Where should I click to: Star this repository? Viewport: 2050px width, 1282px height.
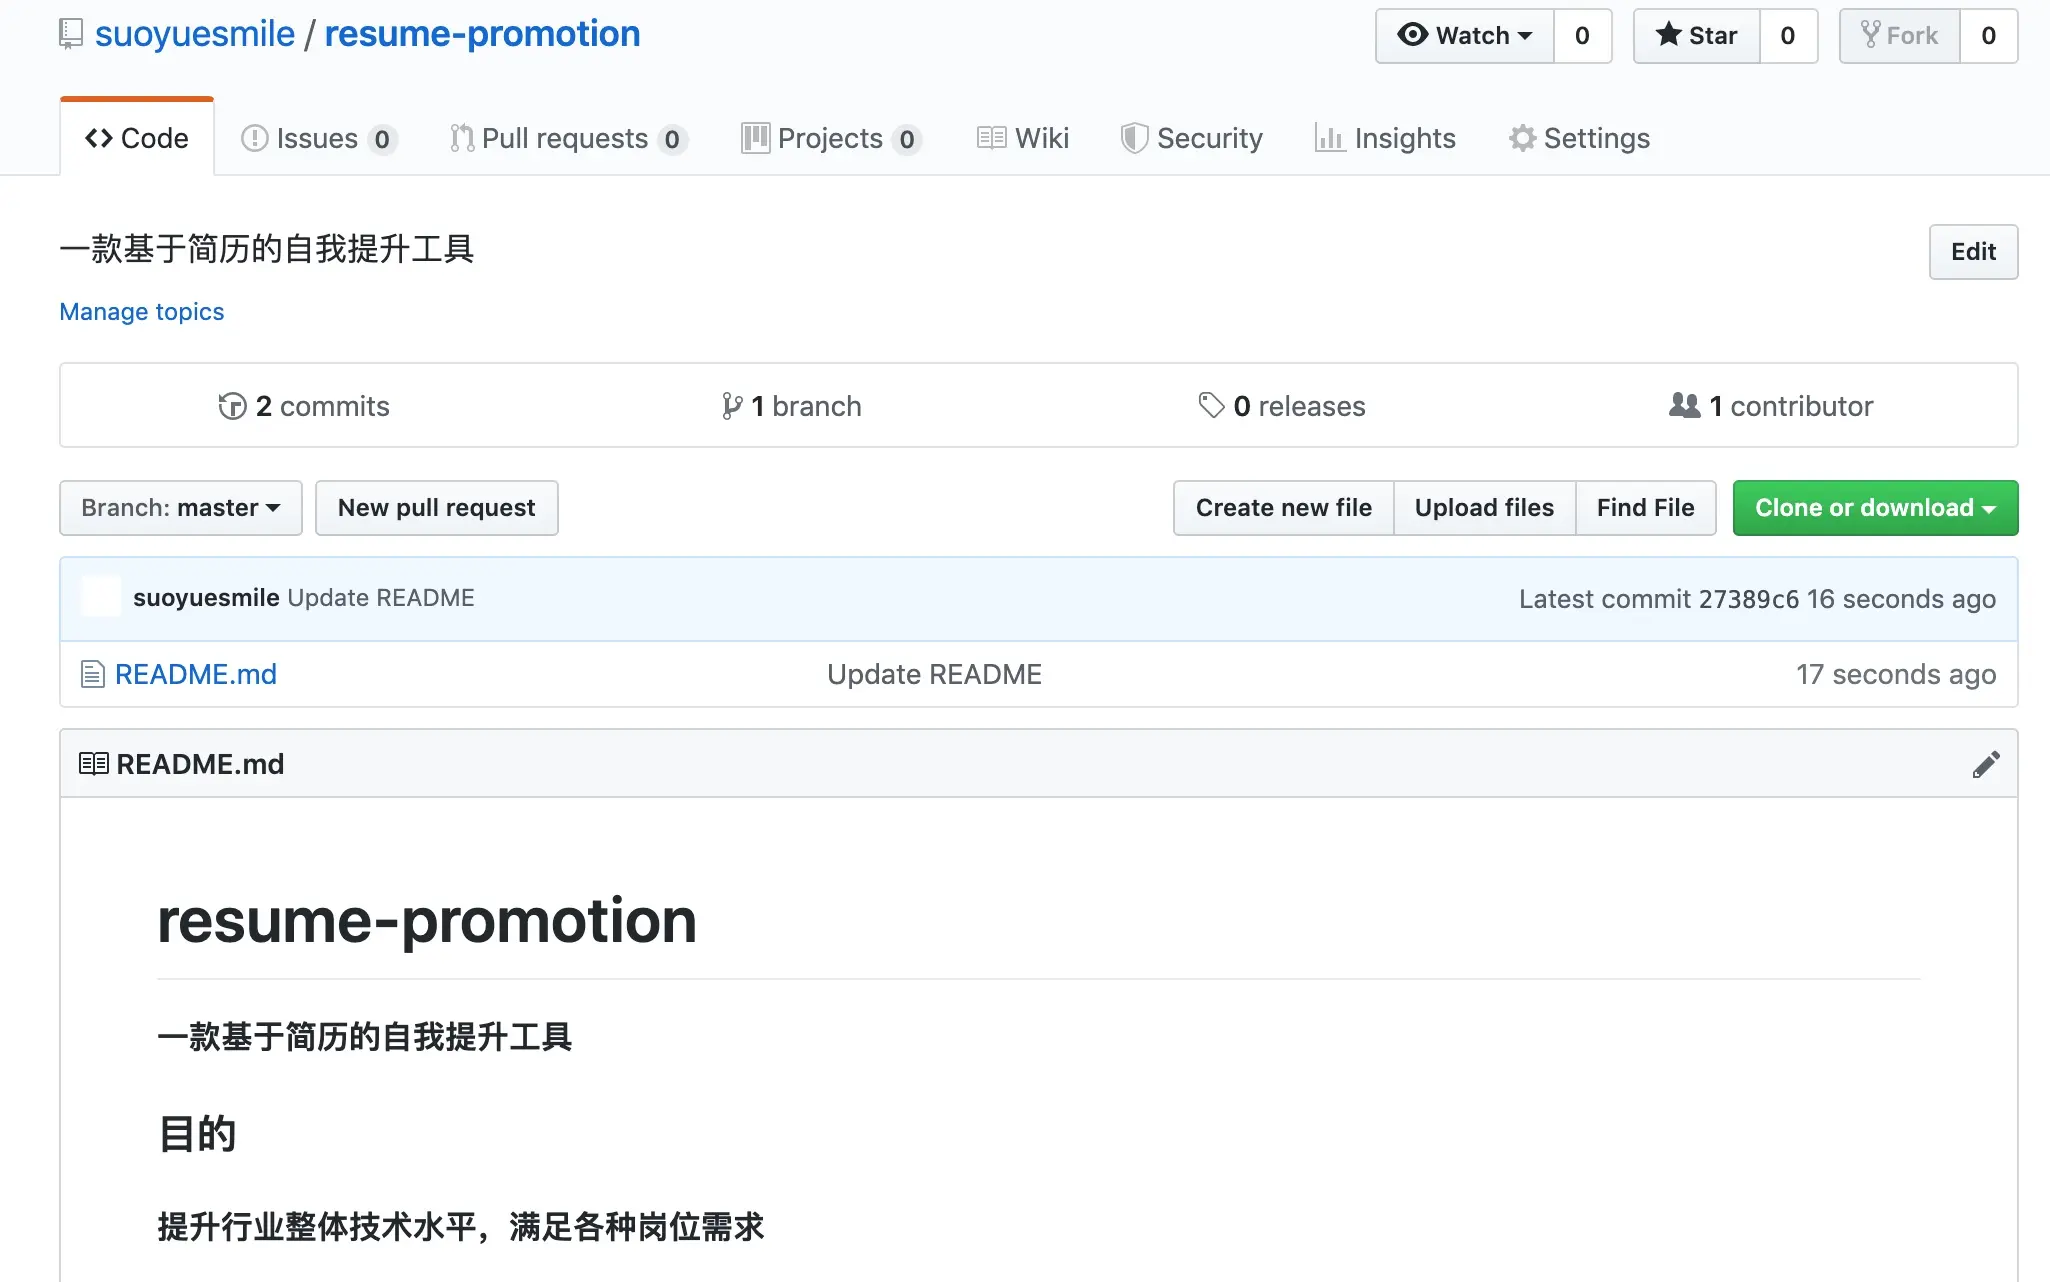1697,36
